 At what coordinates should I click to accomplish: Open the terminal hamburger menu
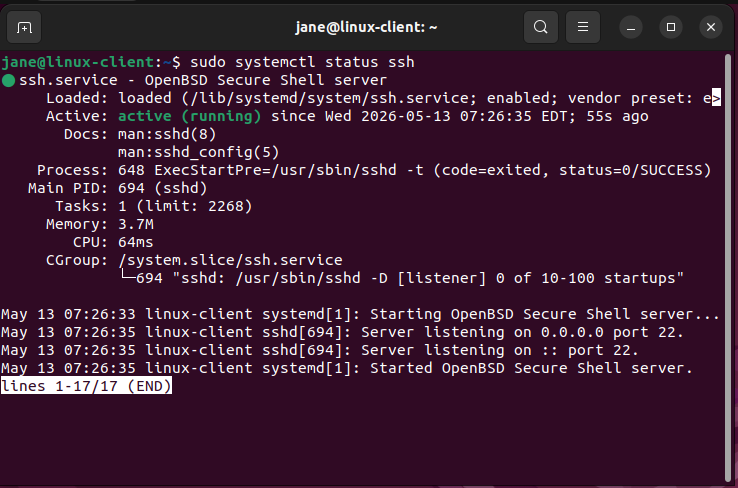pyautogui.click(x=583, y=27)
